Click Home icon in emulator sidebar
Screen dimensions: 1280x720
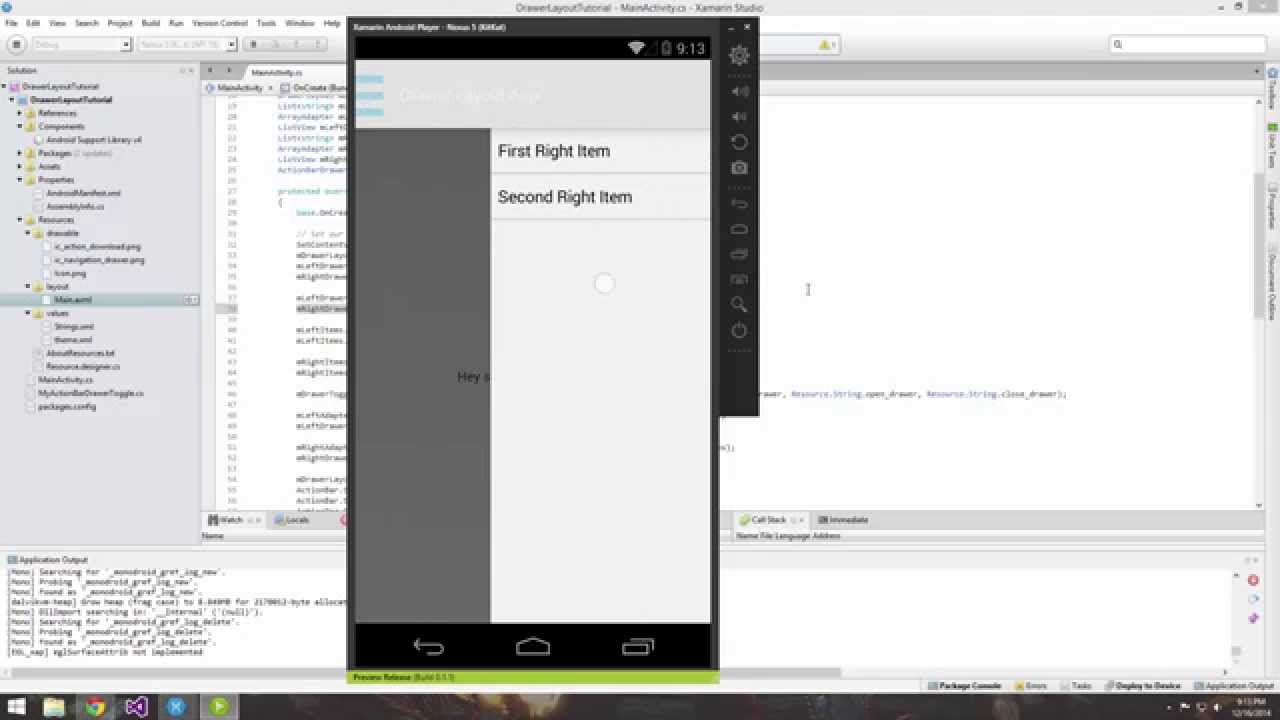click(x=739, y=229)
